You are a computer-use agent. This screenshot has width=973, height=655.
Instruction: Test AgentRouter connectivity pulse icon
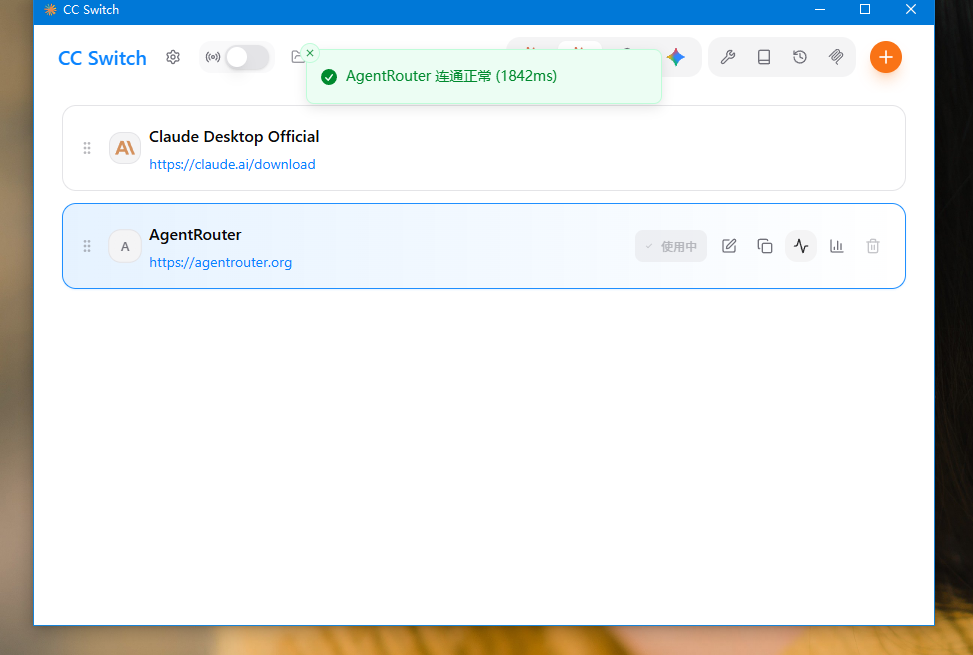pyautogui.click(x=801, y=246)
